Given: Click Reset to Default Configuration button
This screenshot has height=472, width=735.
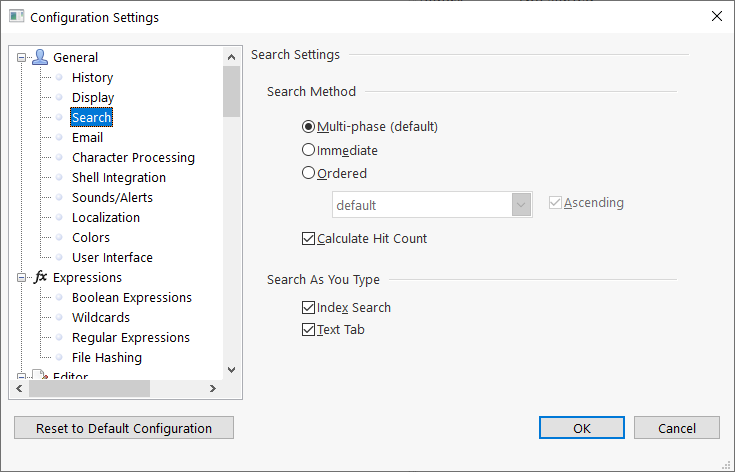Looking at the screenshot, I should tap(124, 428).
